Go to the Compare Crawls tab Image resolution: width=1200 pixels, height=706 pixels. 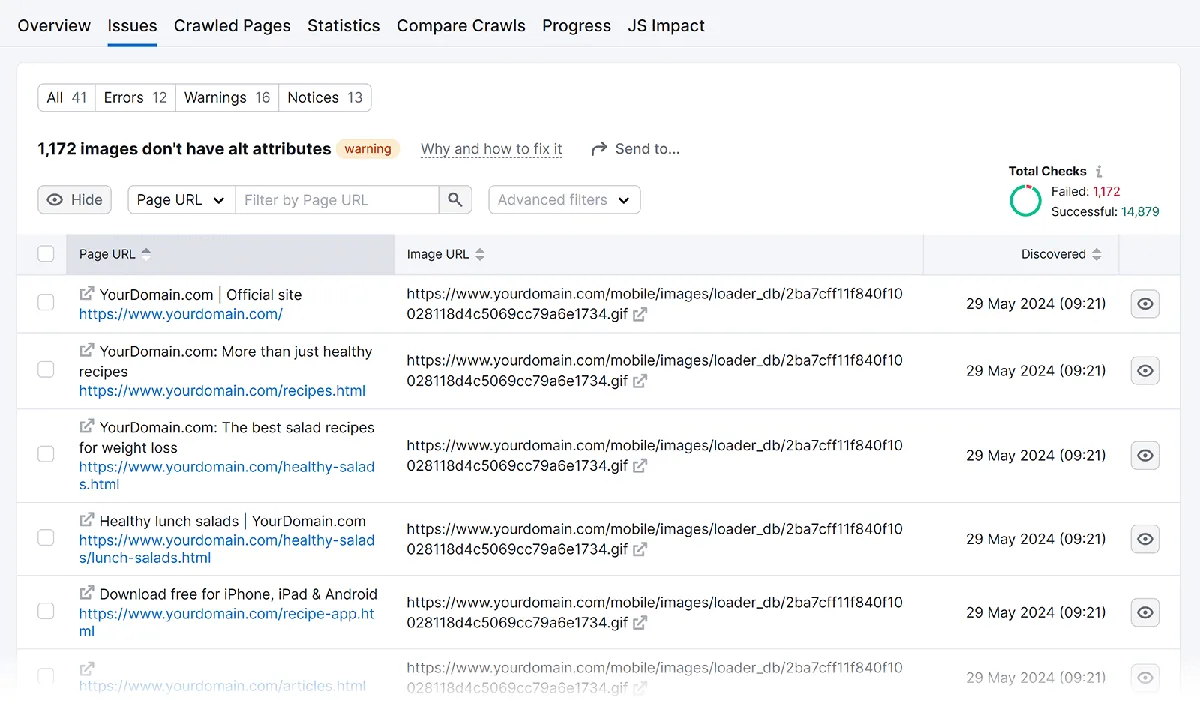[x=461, y=26]
